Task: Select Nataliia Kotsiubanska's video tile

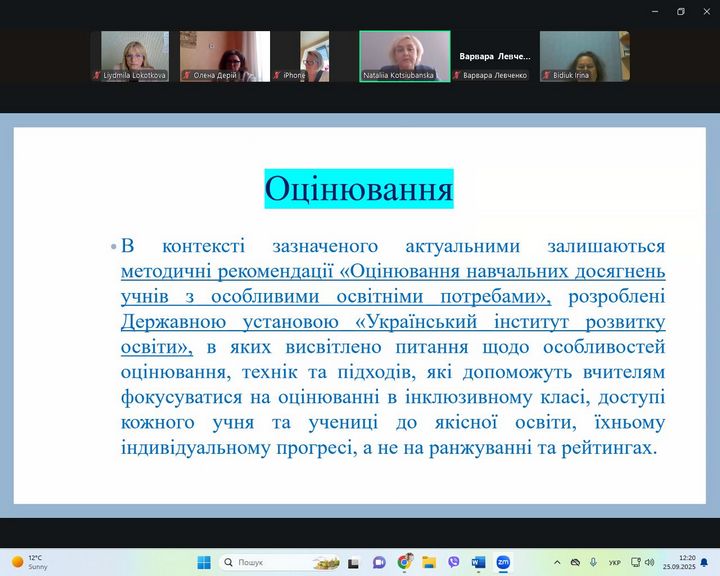Action: 404,56
